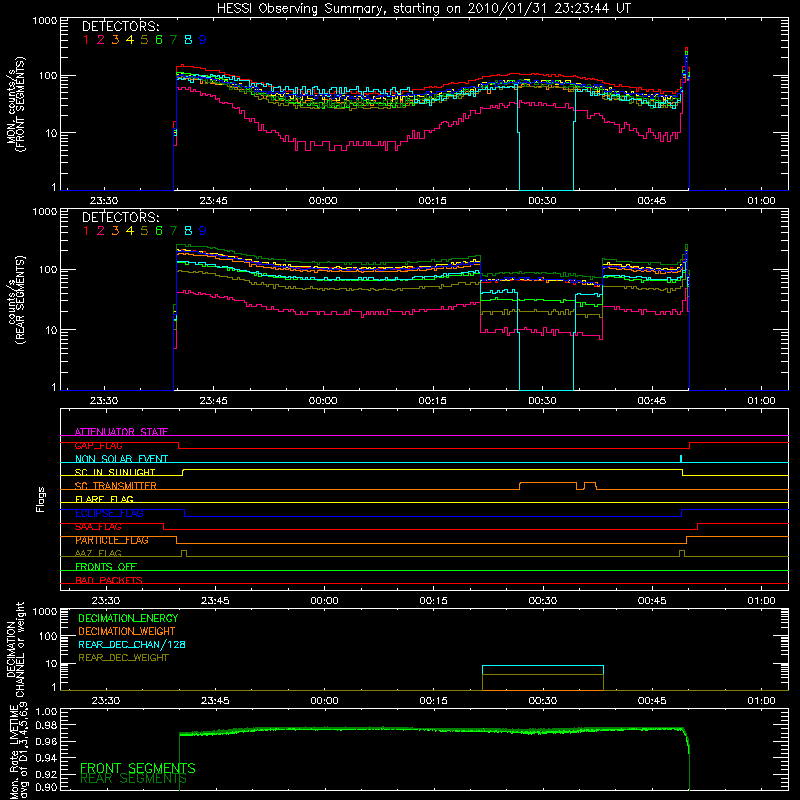Click the DETECTORS: label in the rear segments plot
800x800 pixels.
(120, 218)
